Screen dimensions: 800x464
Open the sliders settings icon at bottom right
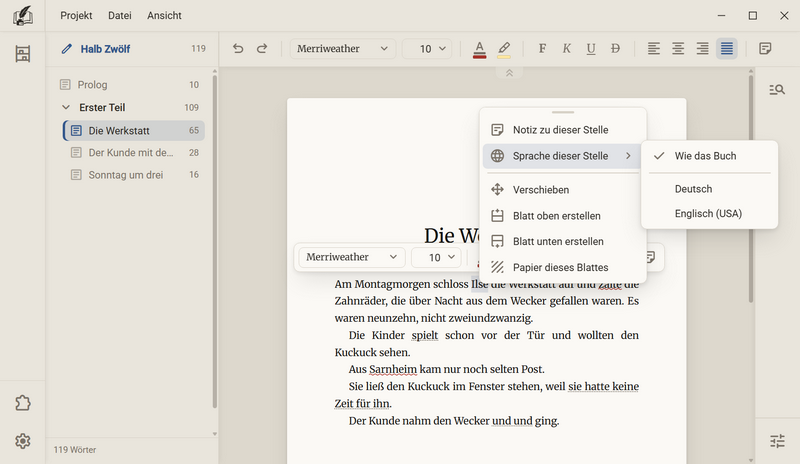778,441
